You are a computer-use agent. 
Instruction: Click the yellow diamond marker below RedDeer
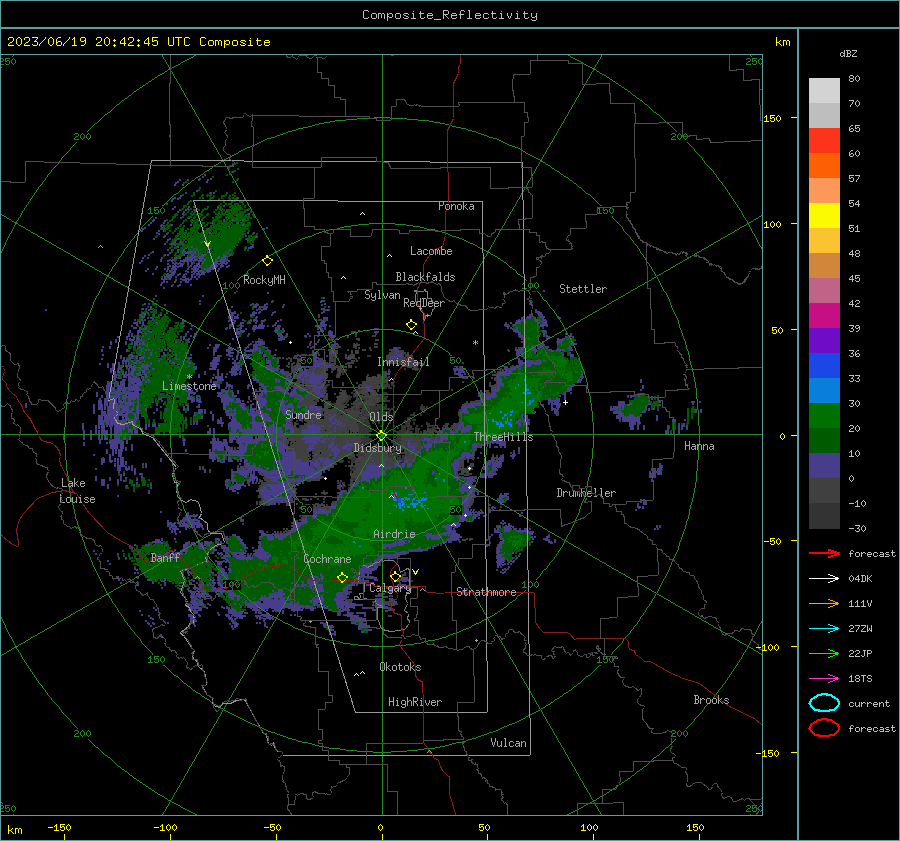412,325
